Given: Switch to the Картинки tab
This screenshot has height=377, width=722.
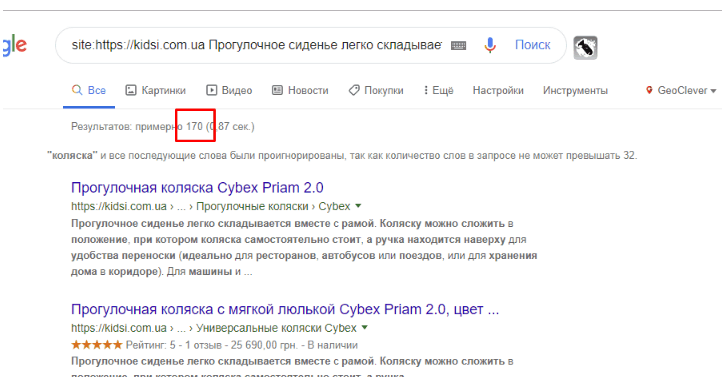Looking at the screenshot, I should pyautogui.click(x=156, y=90).
